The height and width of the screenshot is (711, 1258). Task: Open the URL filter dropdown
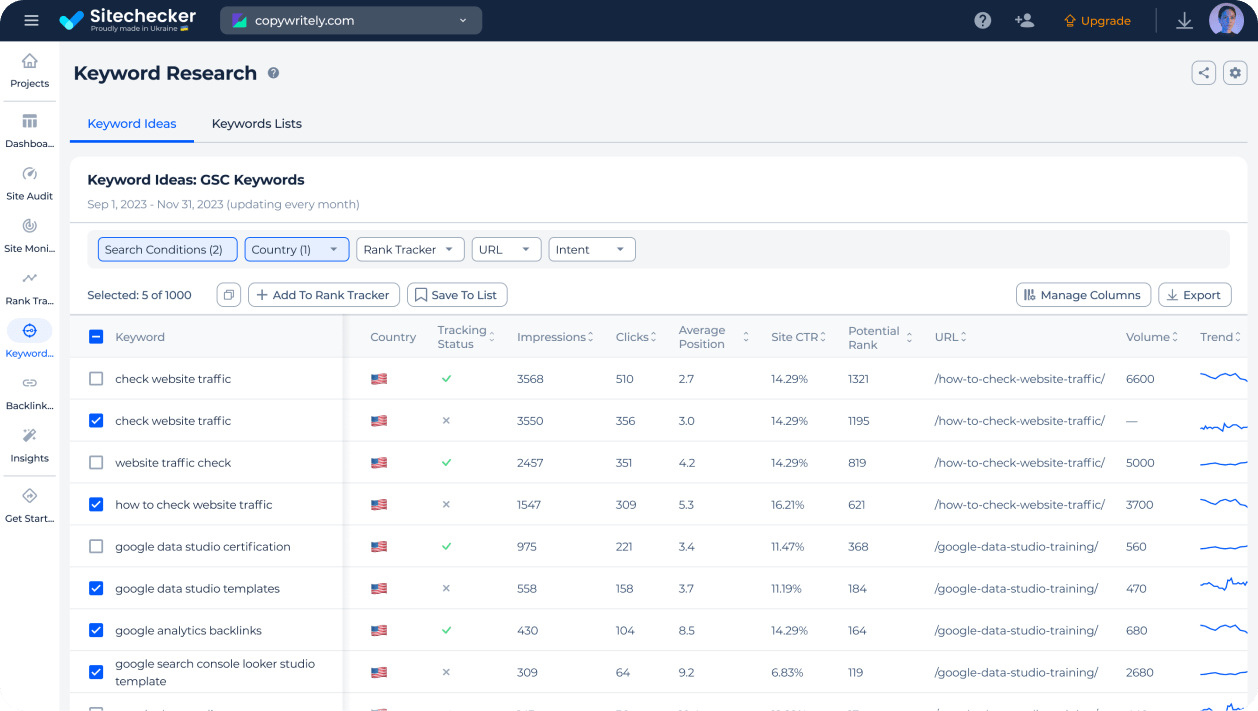coord(506,250)
